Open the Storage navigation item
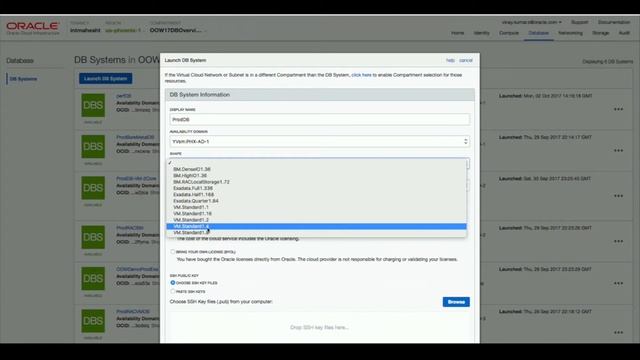 [x=600, y=33]
